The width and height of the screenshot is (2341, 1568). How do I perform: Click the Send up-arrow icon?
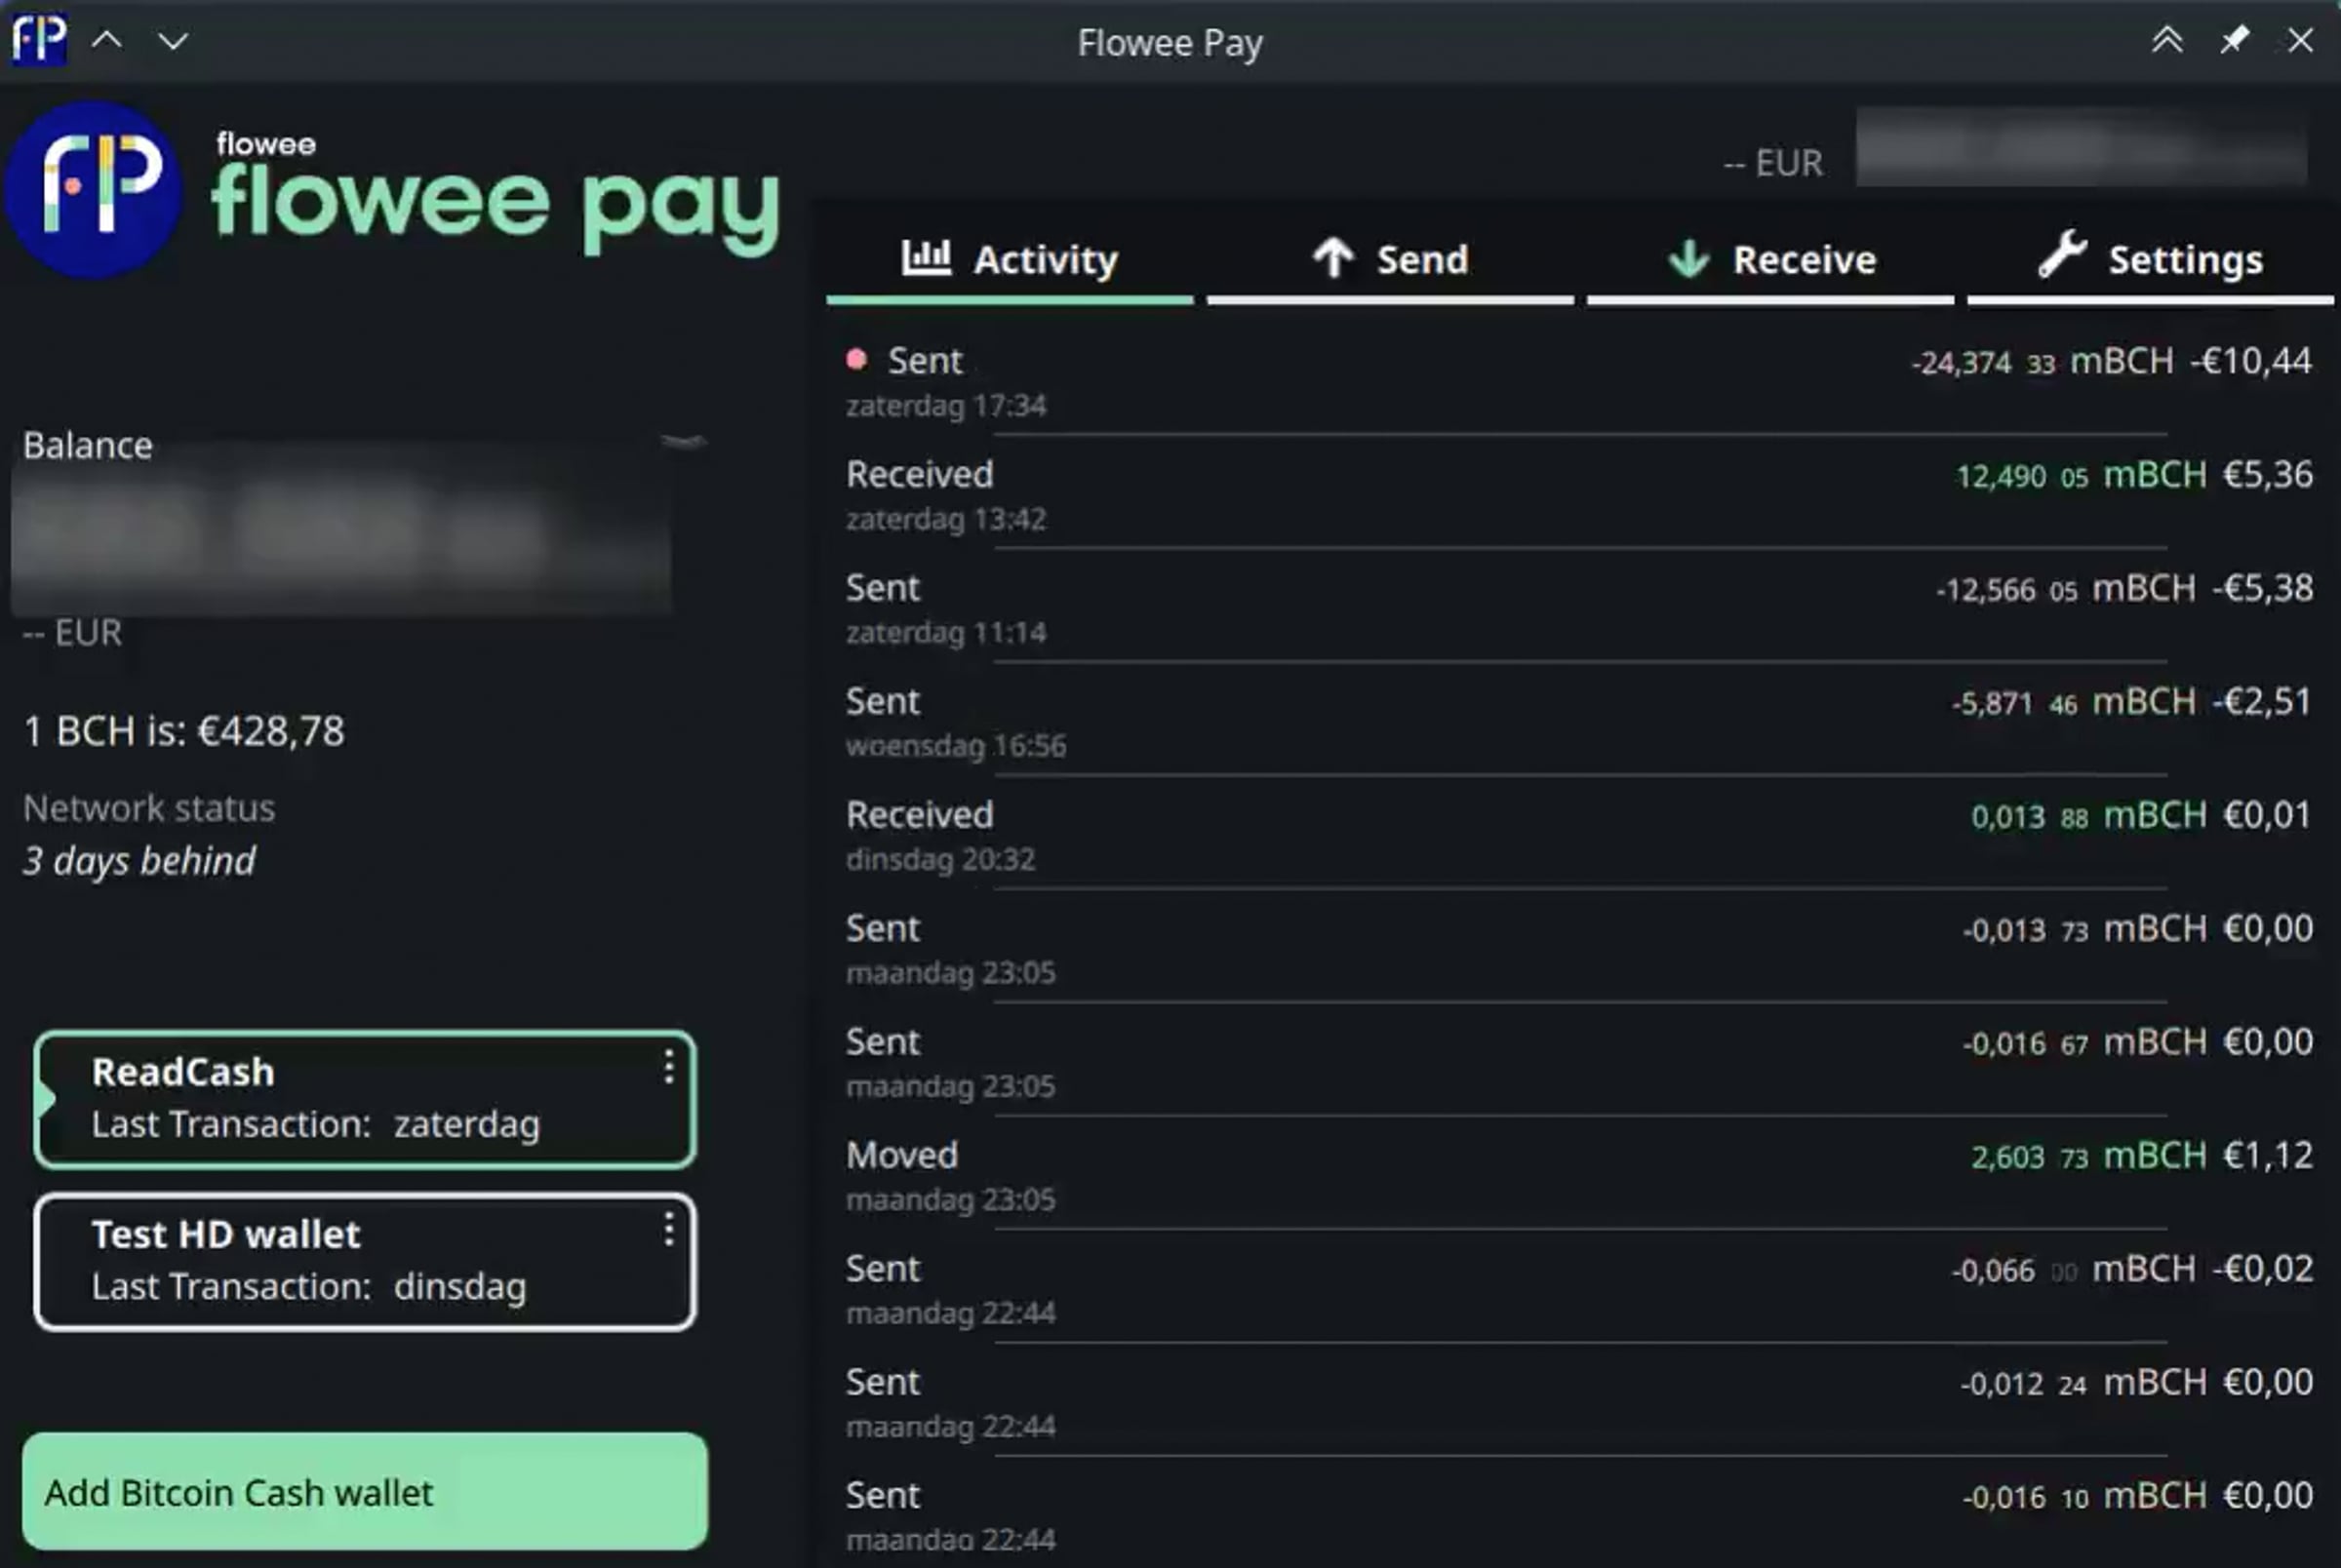coord(1333,258)
